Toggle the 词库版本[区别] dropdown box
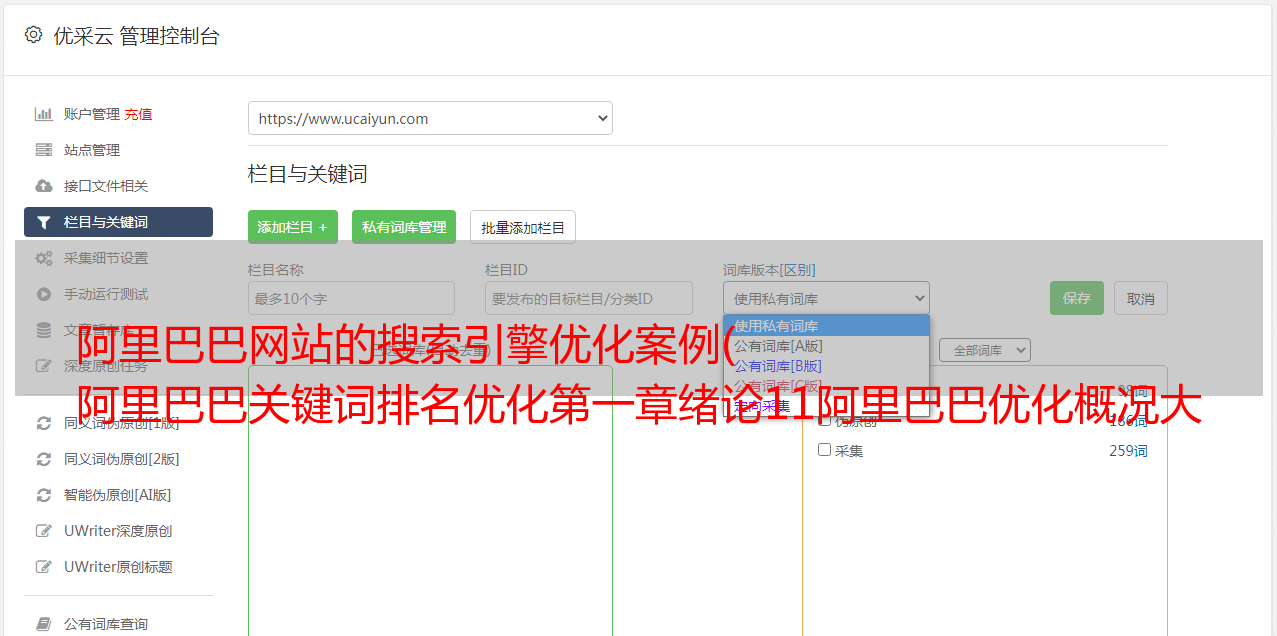Screen dimensions: 1277x636 point(826,298)
